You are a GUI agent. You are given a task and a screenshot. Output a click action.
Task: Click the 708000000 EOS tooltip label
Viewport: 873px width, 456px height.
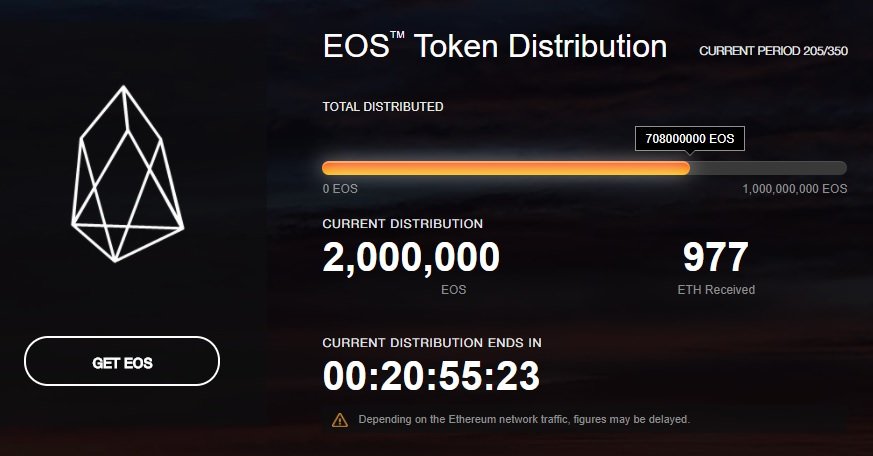click(690, 139)
